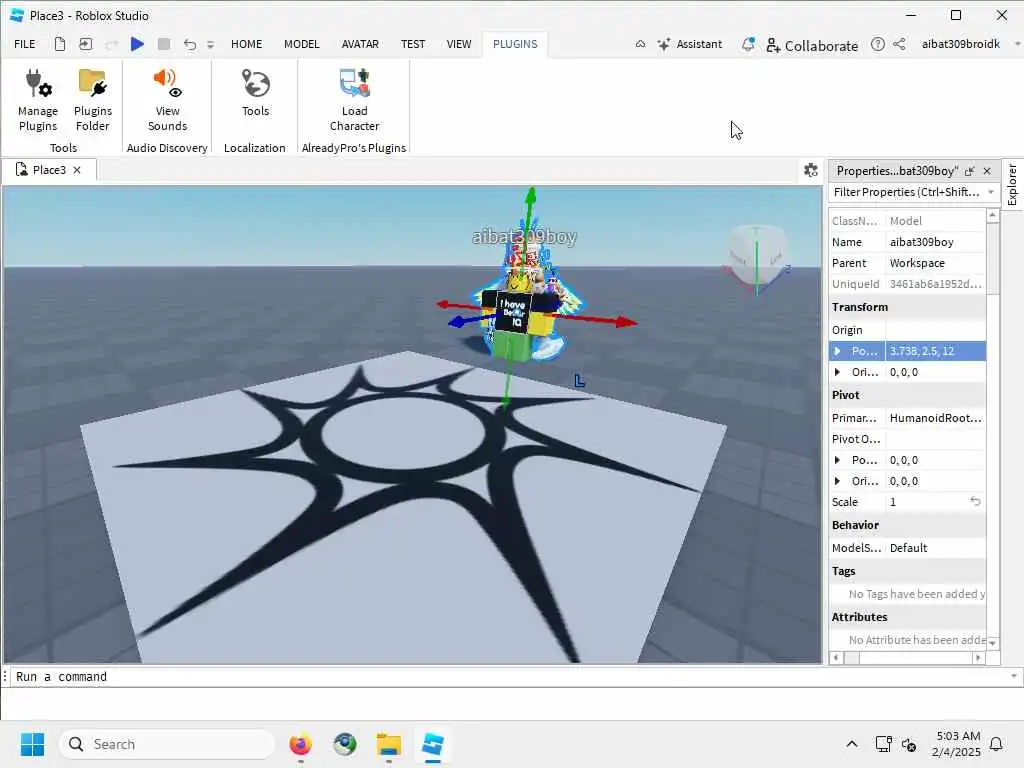Click the Roblox Studio taskbar icon
1024x768 pixels.
tap(432, 744)
